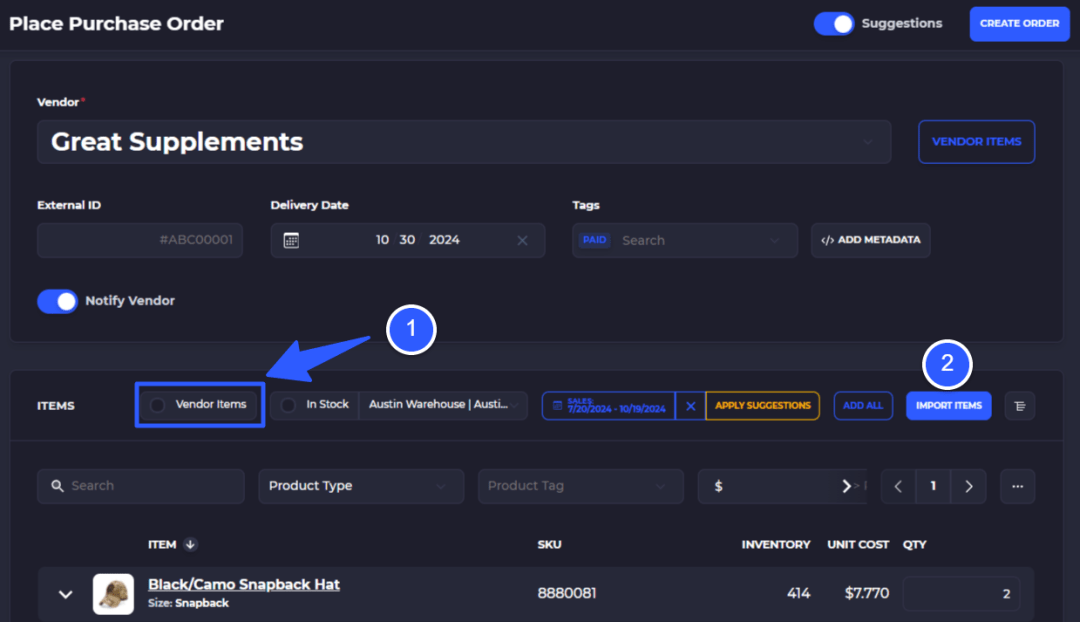Focus the items Search field

pos(141,486)
